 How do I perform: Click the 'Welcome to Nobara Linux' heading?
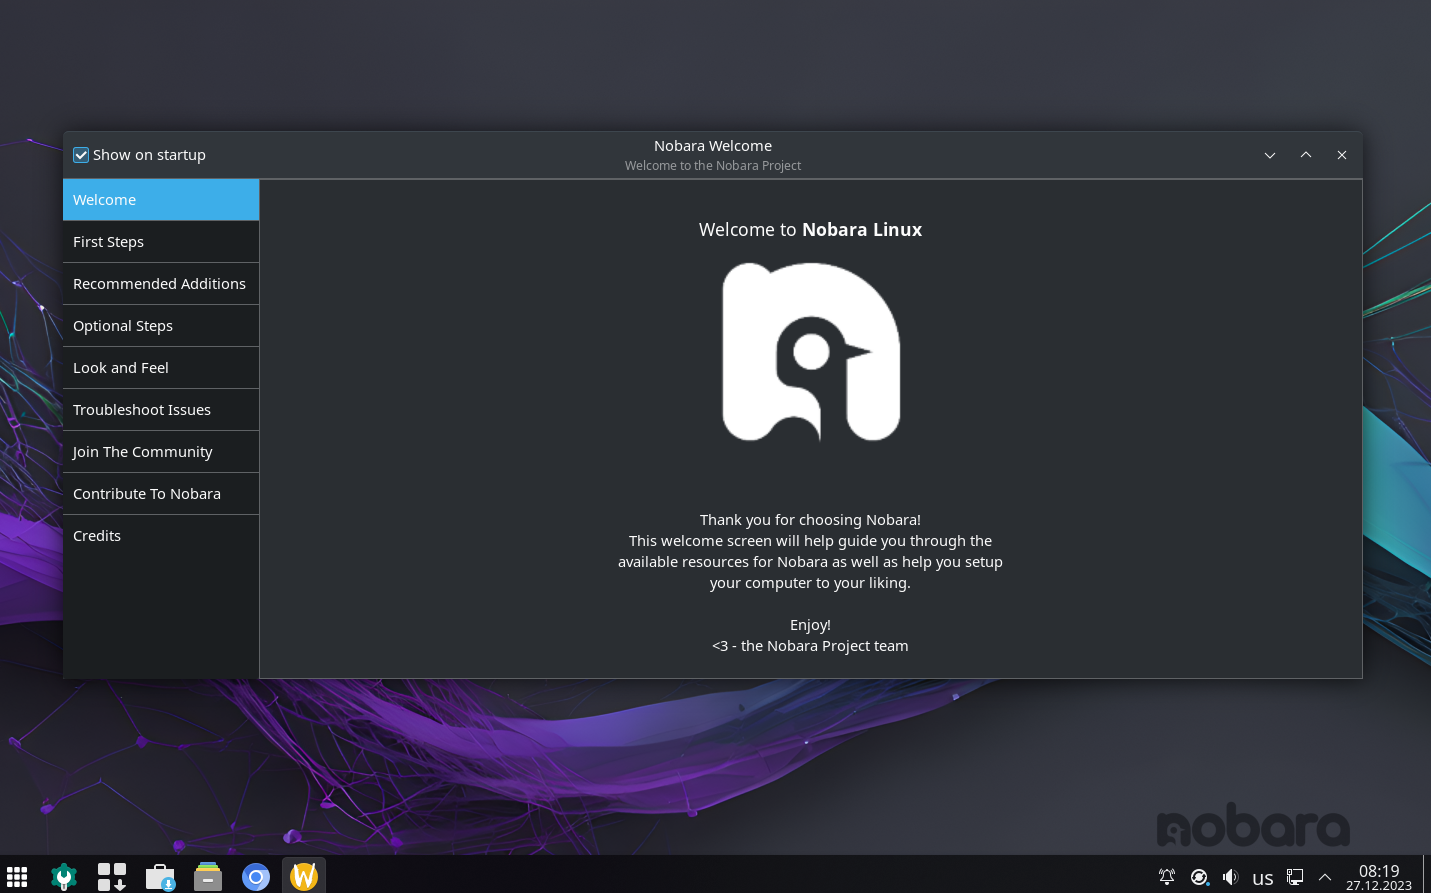(x=810, y=230)
